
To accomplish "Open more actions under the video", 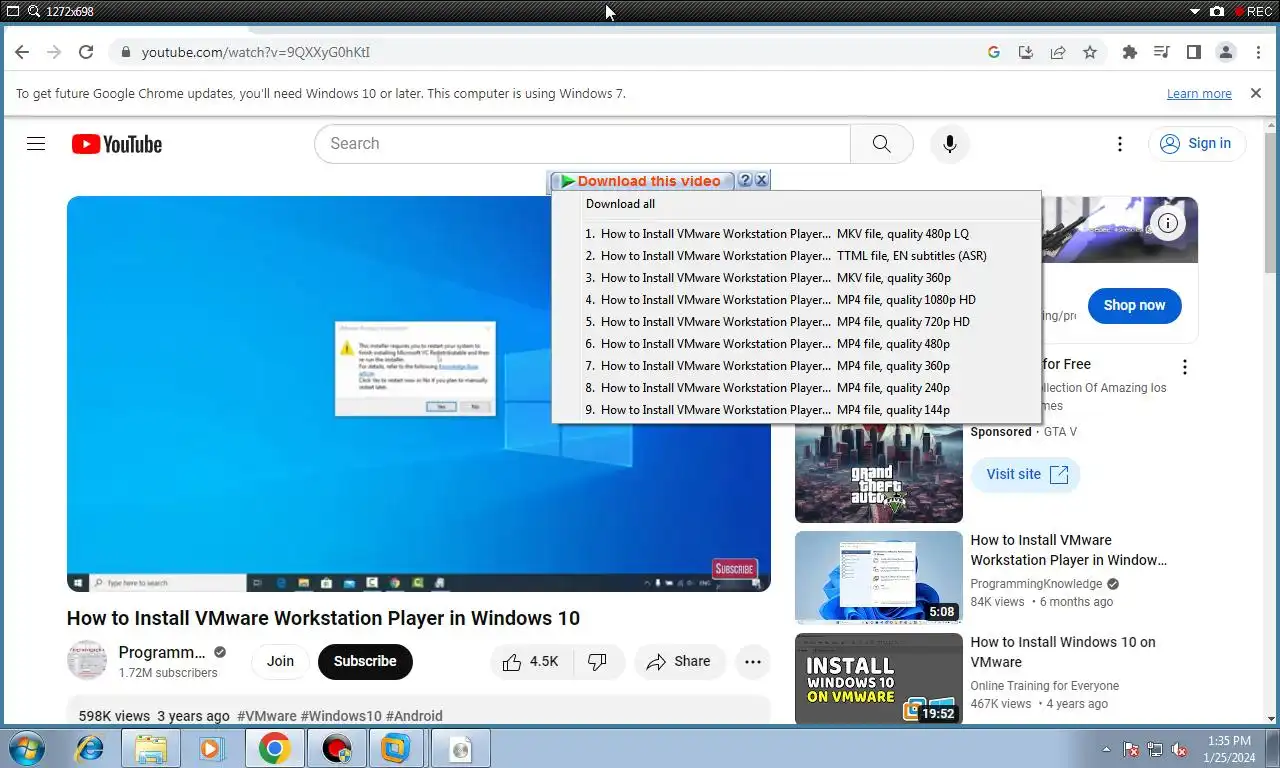I will coord(753,661).
